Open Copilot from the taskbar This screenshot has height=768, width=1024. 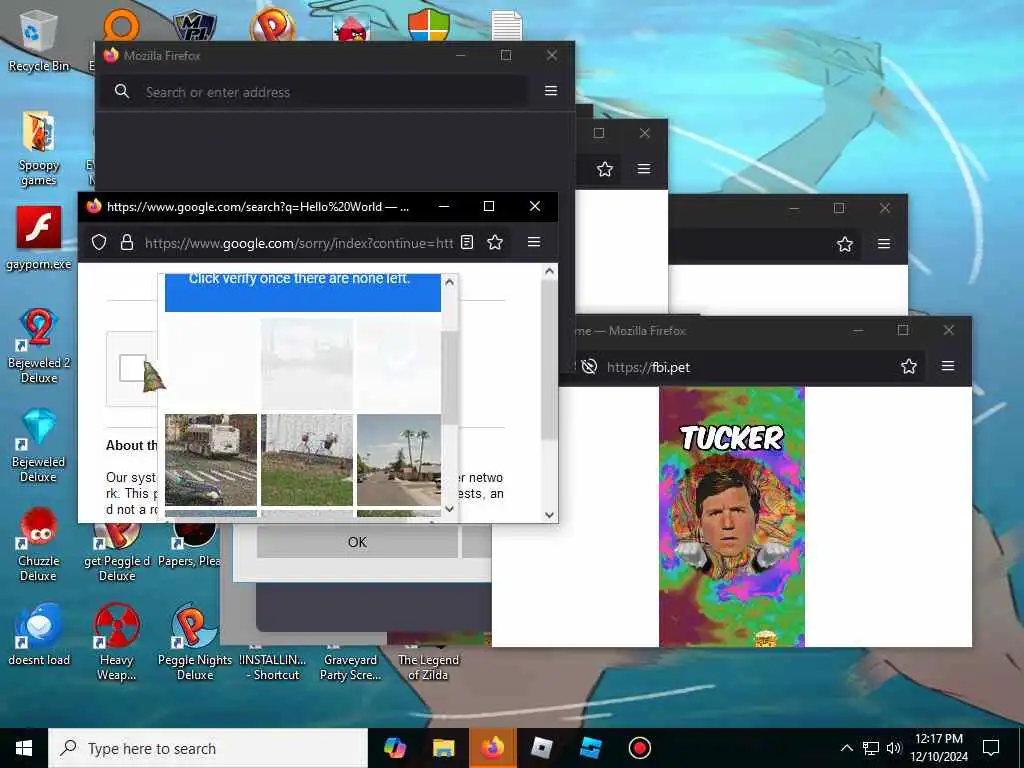click(395, 748)
